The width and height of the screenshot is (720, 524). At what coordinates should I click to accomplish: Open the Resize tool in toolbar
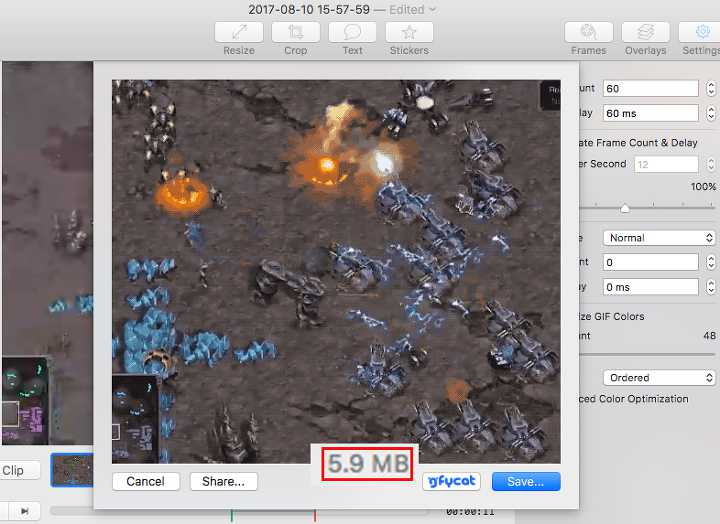click(239, 33)
